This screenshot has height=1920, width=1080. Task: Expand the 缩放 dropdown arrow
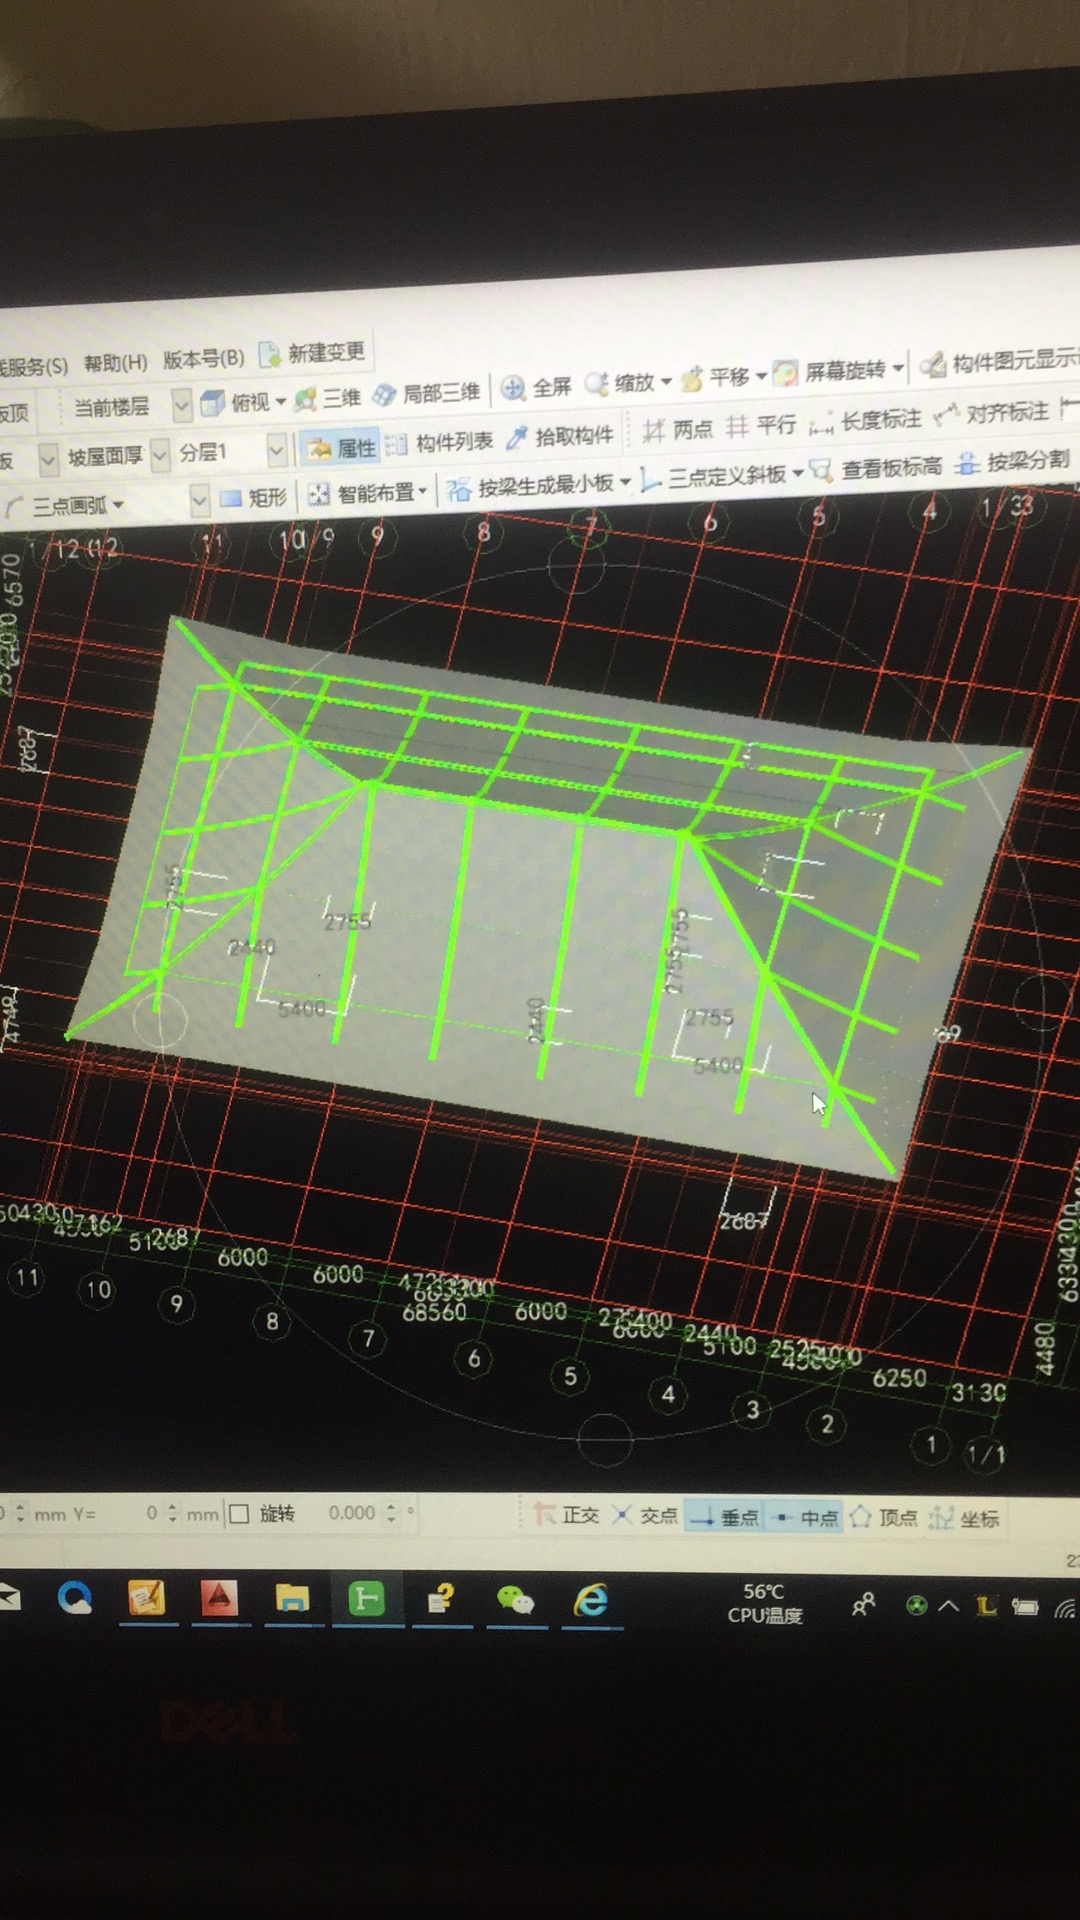point(666,381)
